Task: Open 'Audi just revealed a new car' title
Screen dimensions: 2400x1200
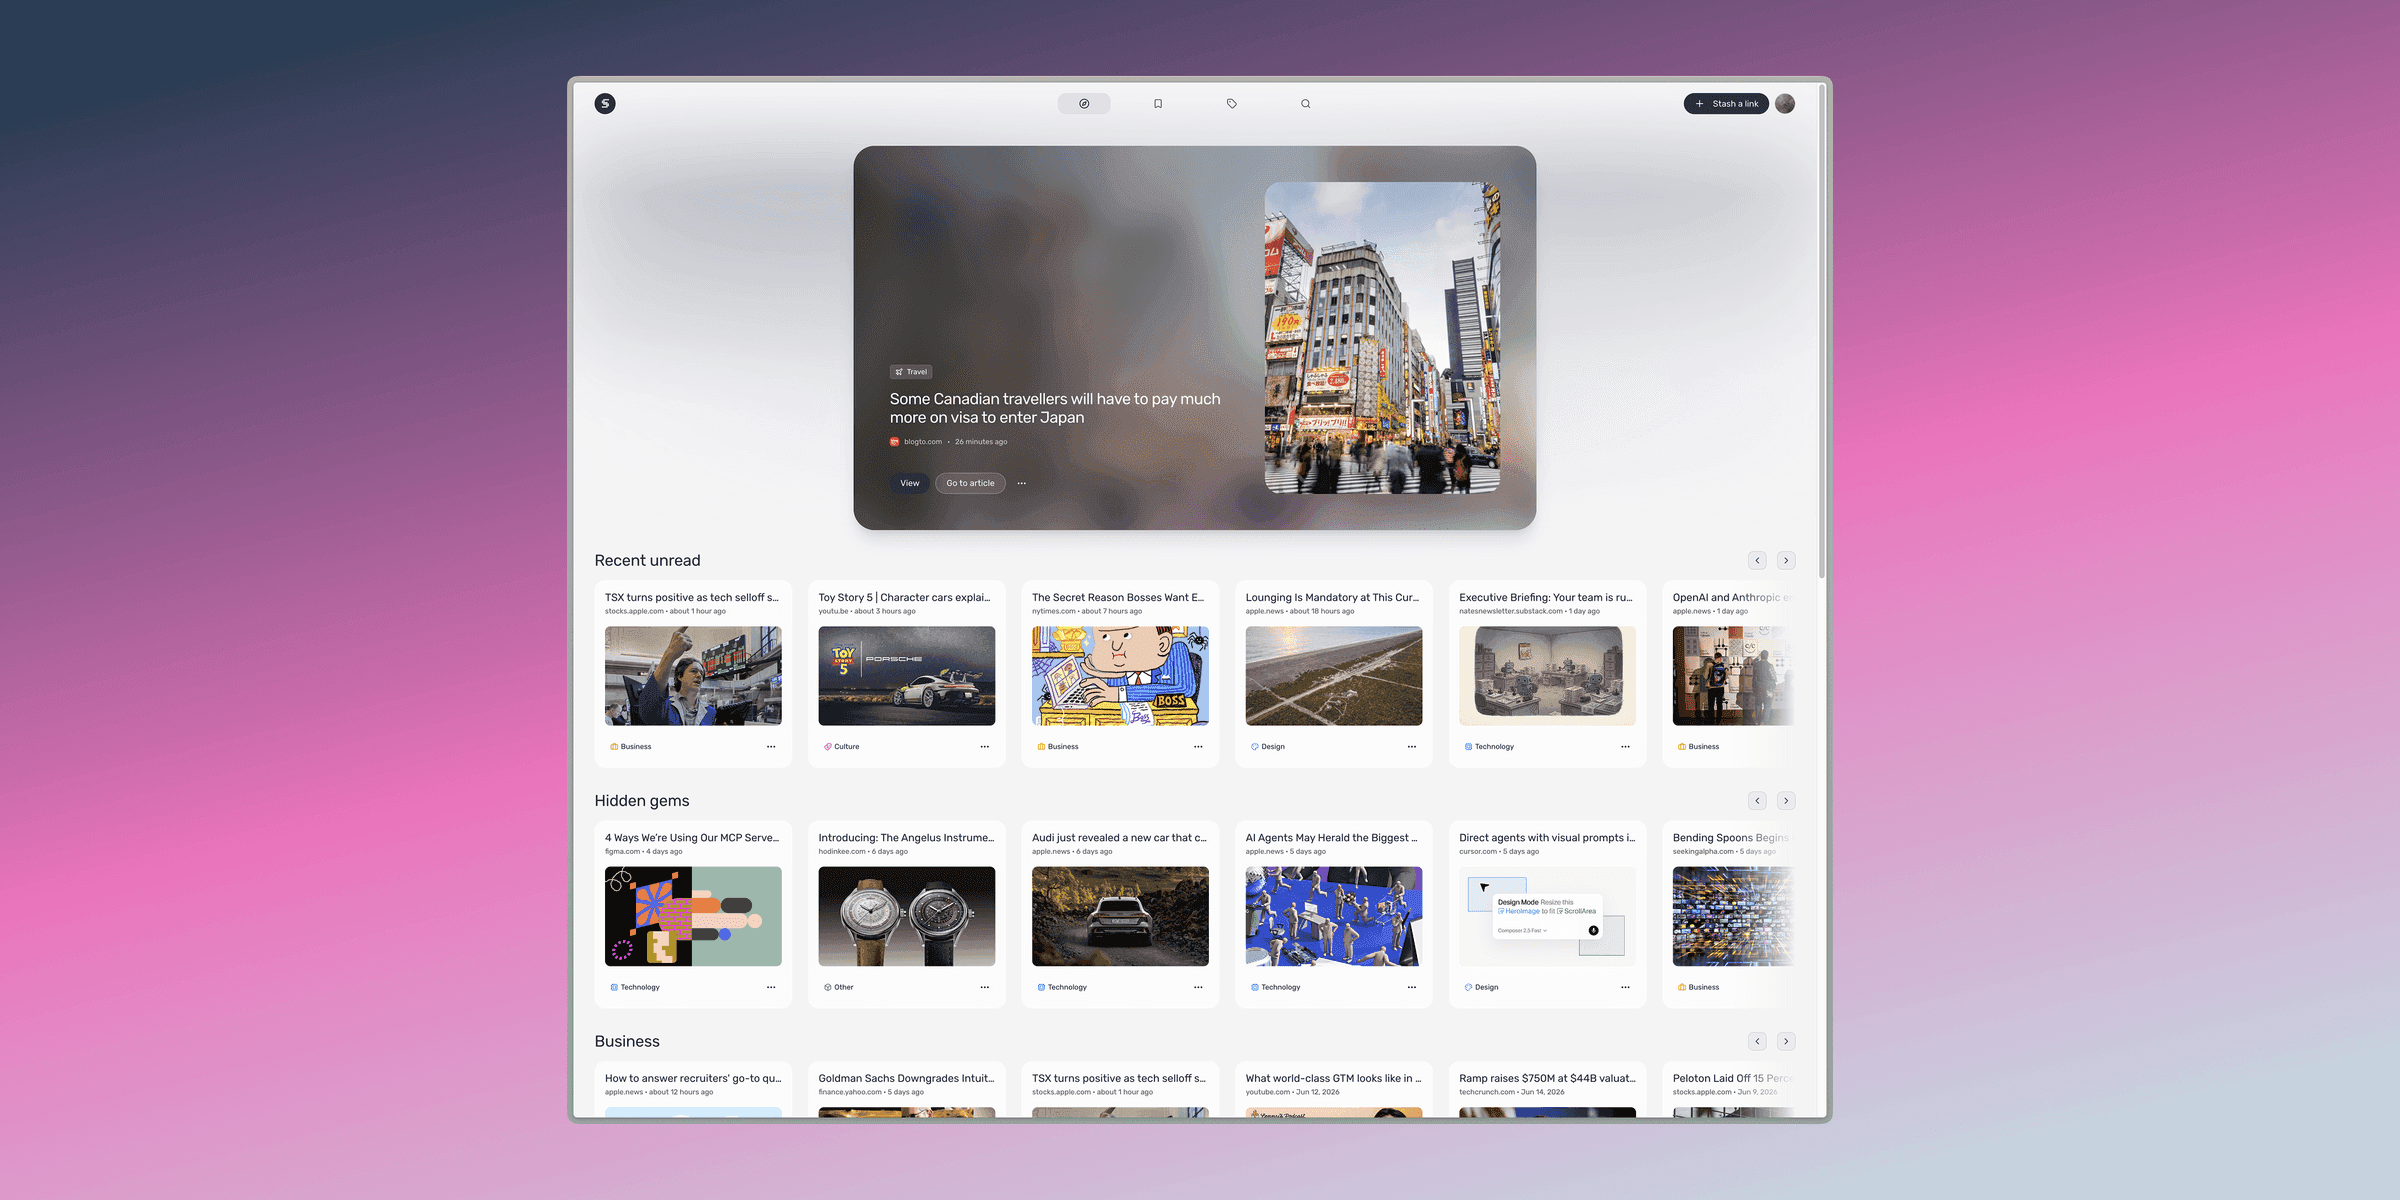Action: click(1119, 838)
